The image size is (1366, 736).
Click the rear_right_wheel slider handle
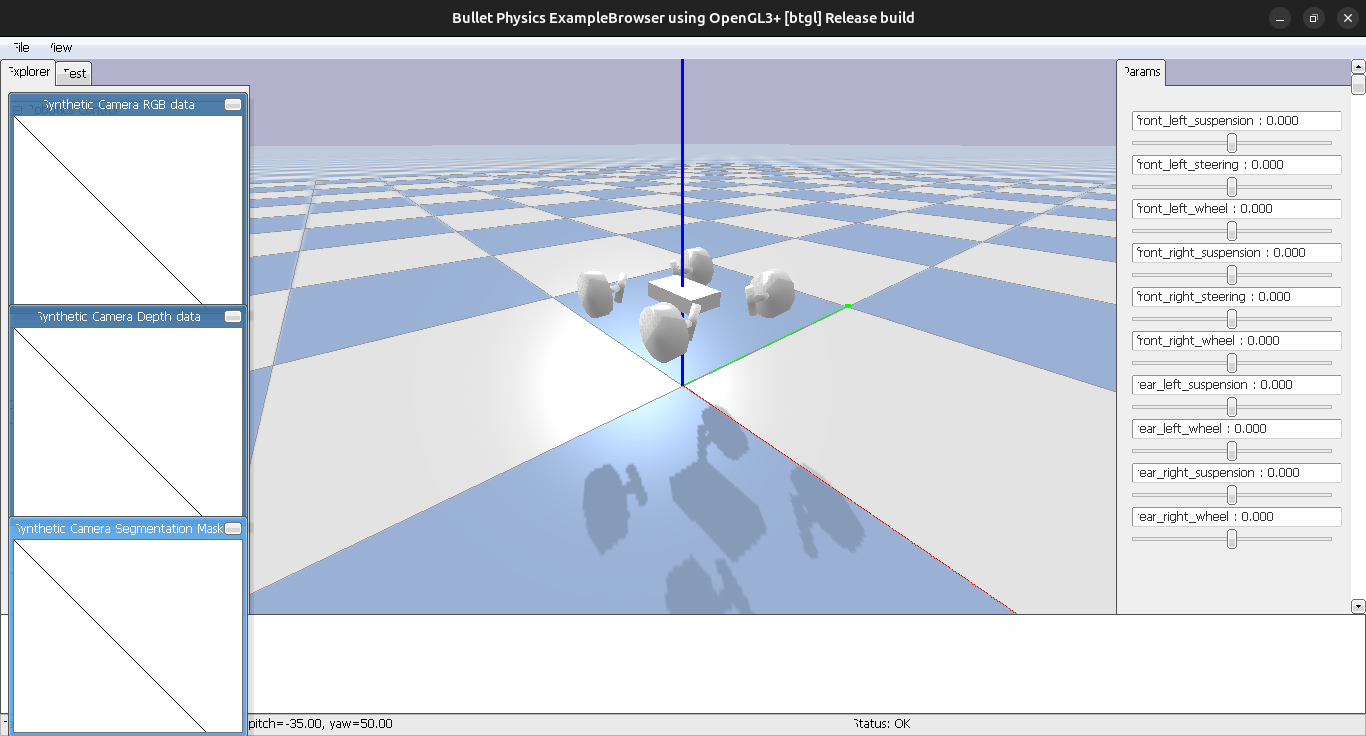click(1232, 539)
